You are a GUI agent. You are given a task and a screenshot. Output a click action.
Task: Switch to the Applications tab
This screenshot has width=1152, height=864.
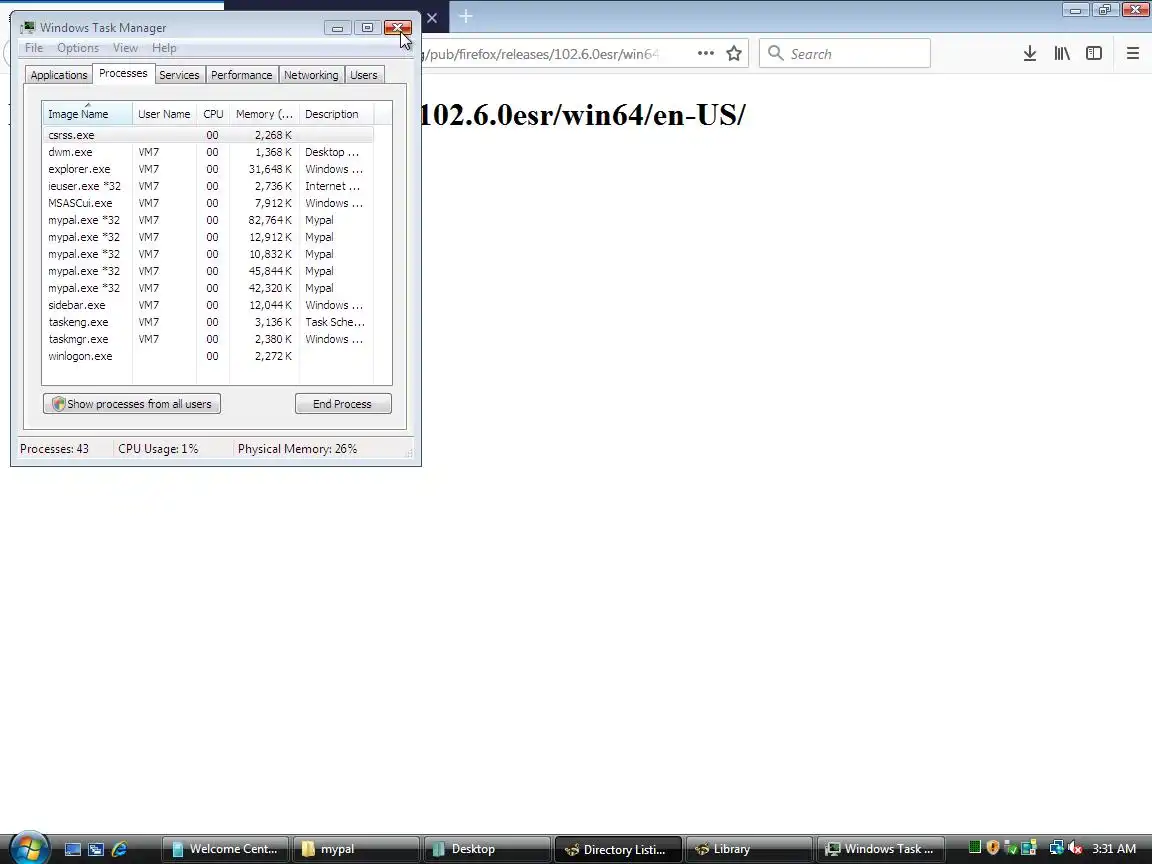click(59, 75)
